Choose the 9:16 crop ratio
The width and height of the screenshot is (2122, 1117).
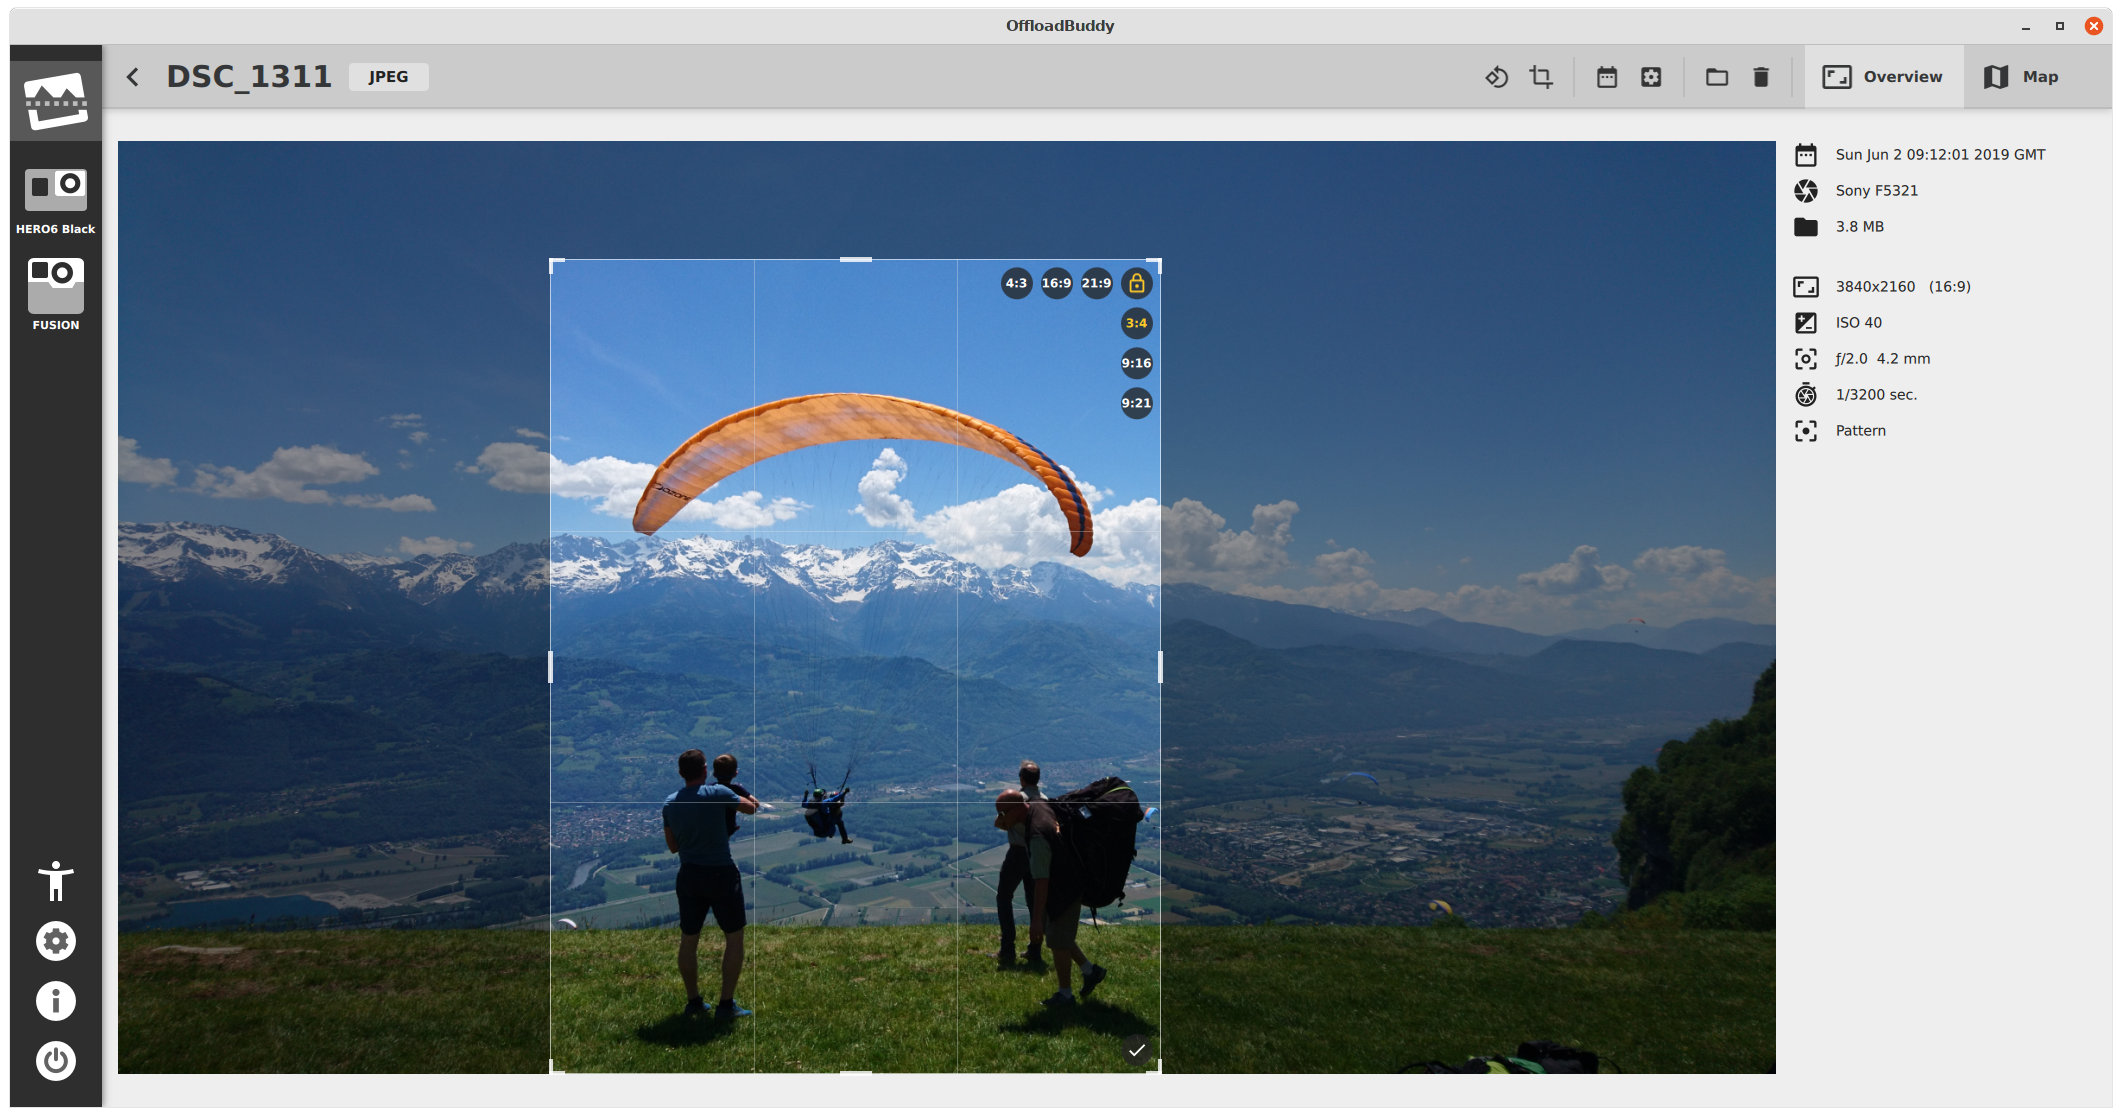[x=1137, y=363]
